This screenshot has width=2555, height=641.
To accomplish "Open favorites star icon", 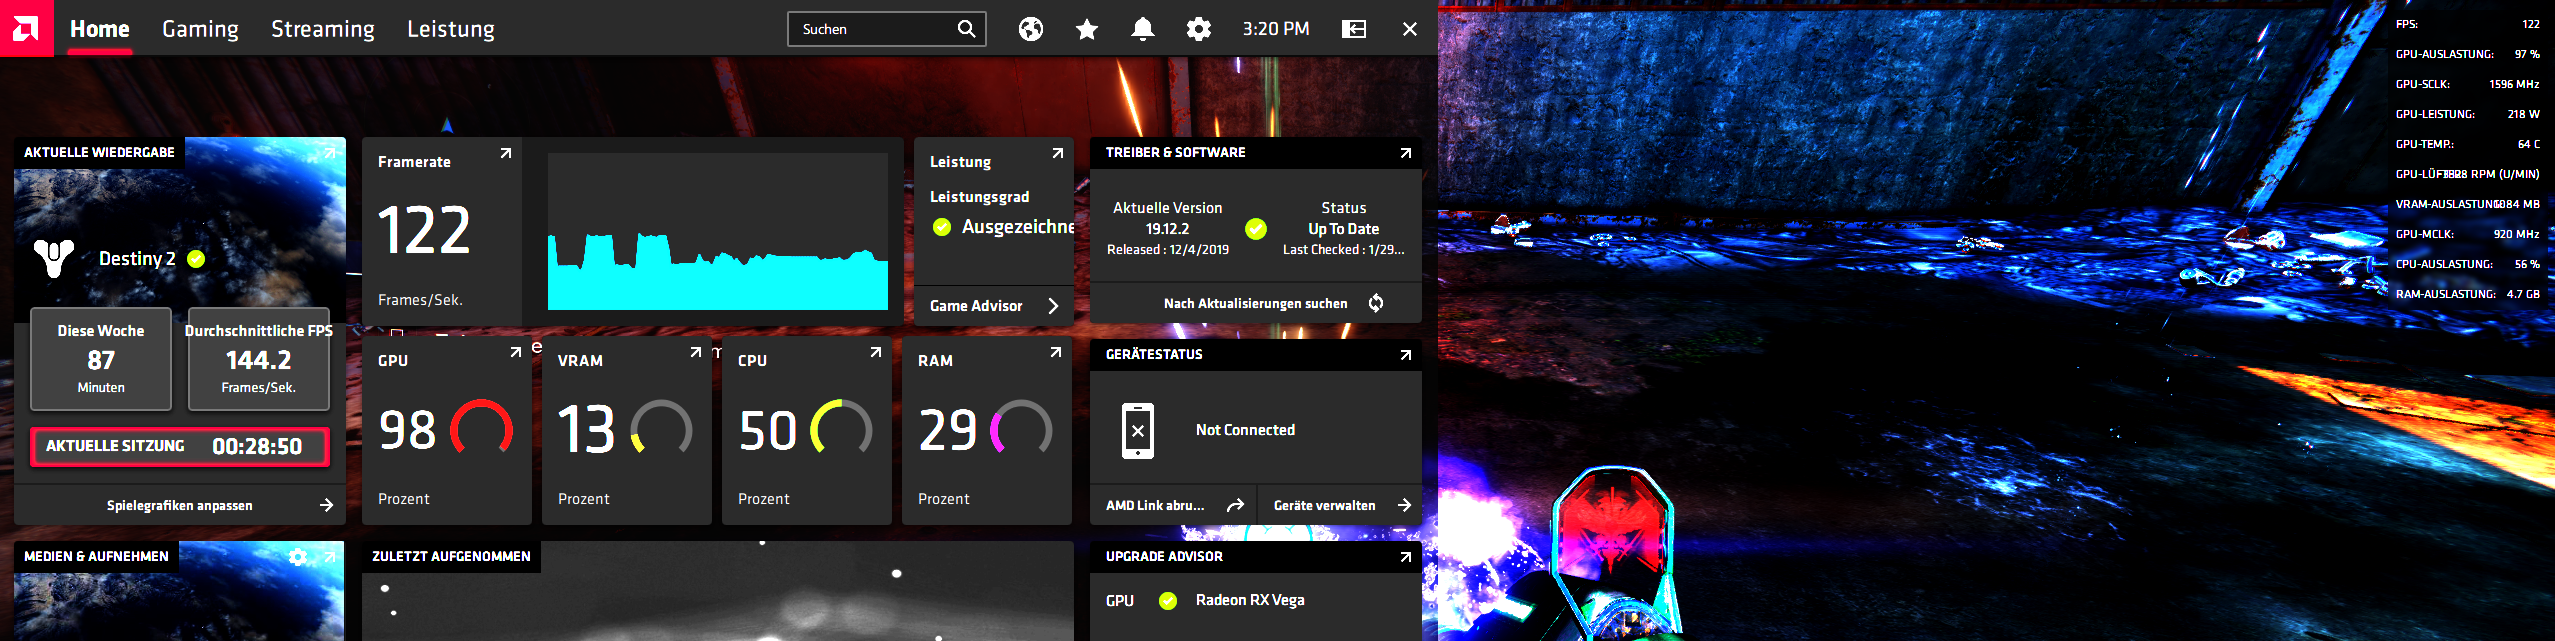I will tap(1087, 29).
